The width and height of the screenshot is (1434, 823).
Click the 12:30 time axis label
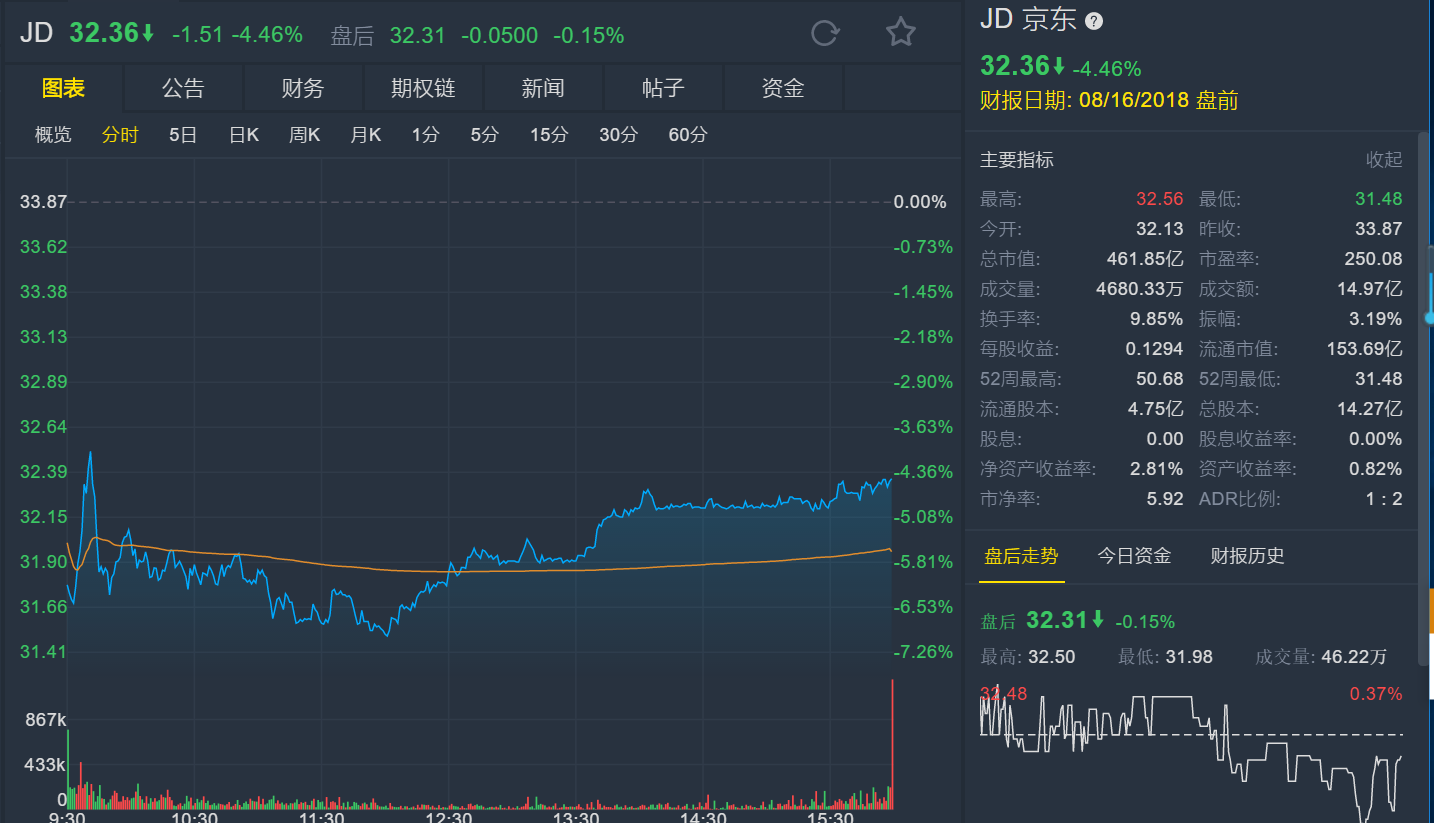click(x=448, y=816)
